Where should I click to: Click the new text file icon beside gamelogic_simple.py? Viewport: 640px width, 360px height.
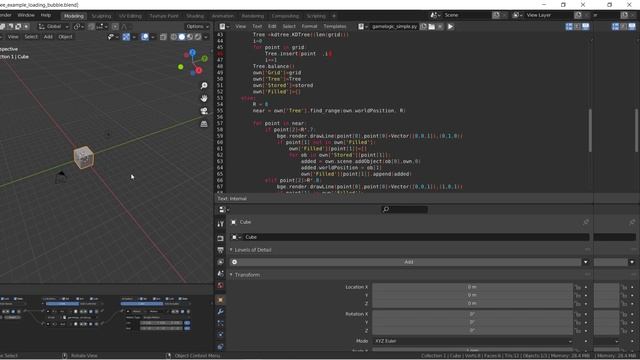point(423,27)
